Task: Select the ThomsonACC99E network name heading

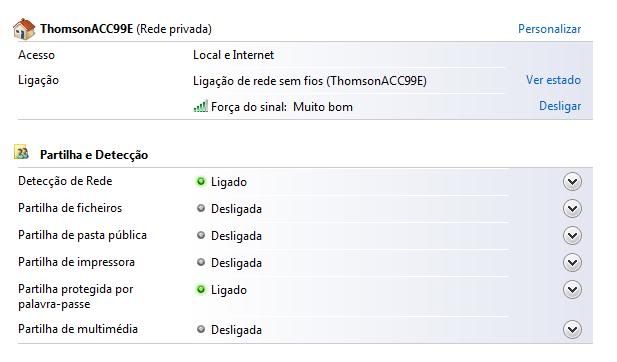Action: pyautogui.click(x=87, y=29)
